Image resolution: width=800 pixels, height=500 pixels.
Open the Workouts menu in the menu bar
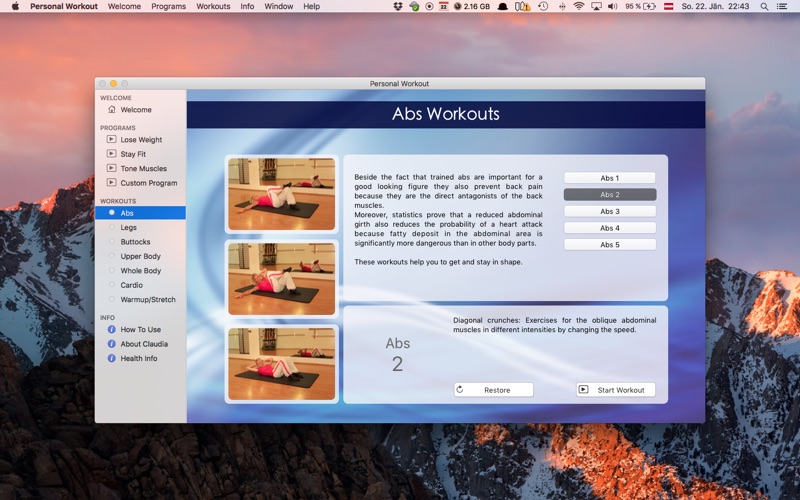click(x=213, y=6)
